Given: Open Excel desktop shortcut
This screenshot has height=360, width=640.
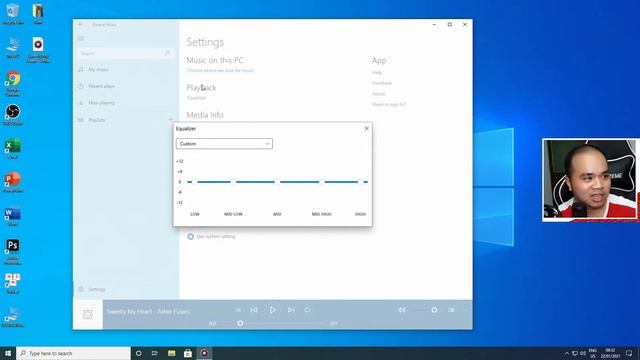Looking at the screenshot, I should click(13, 148).
